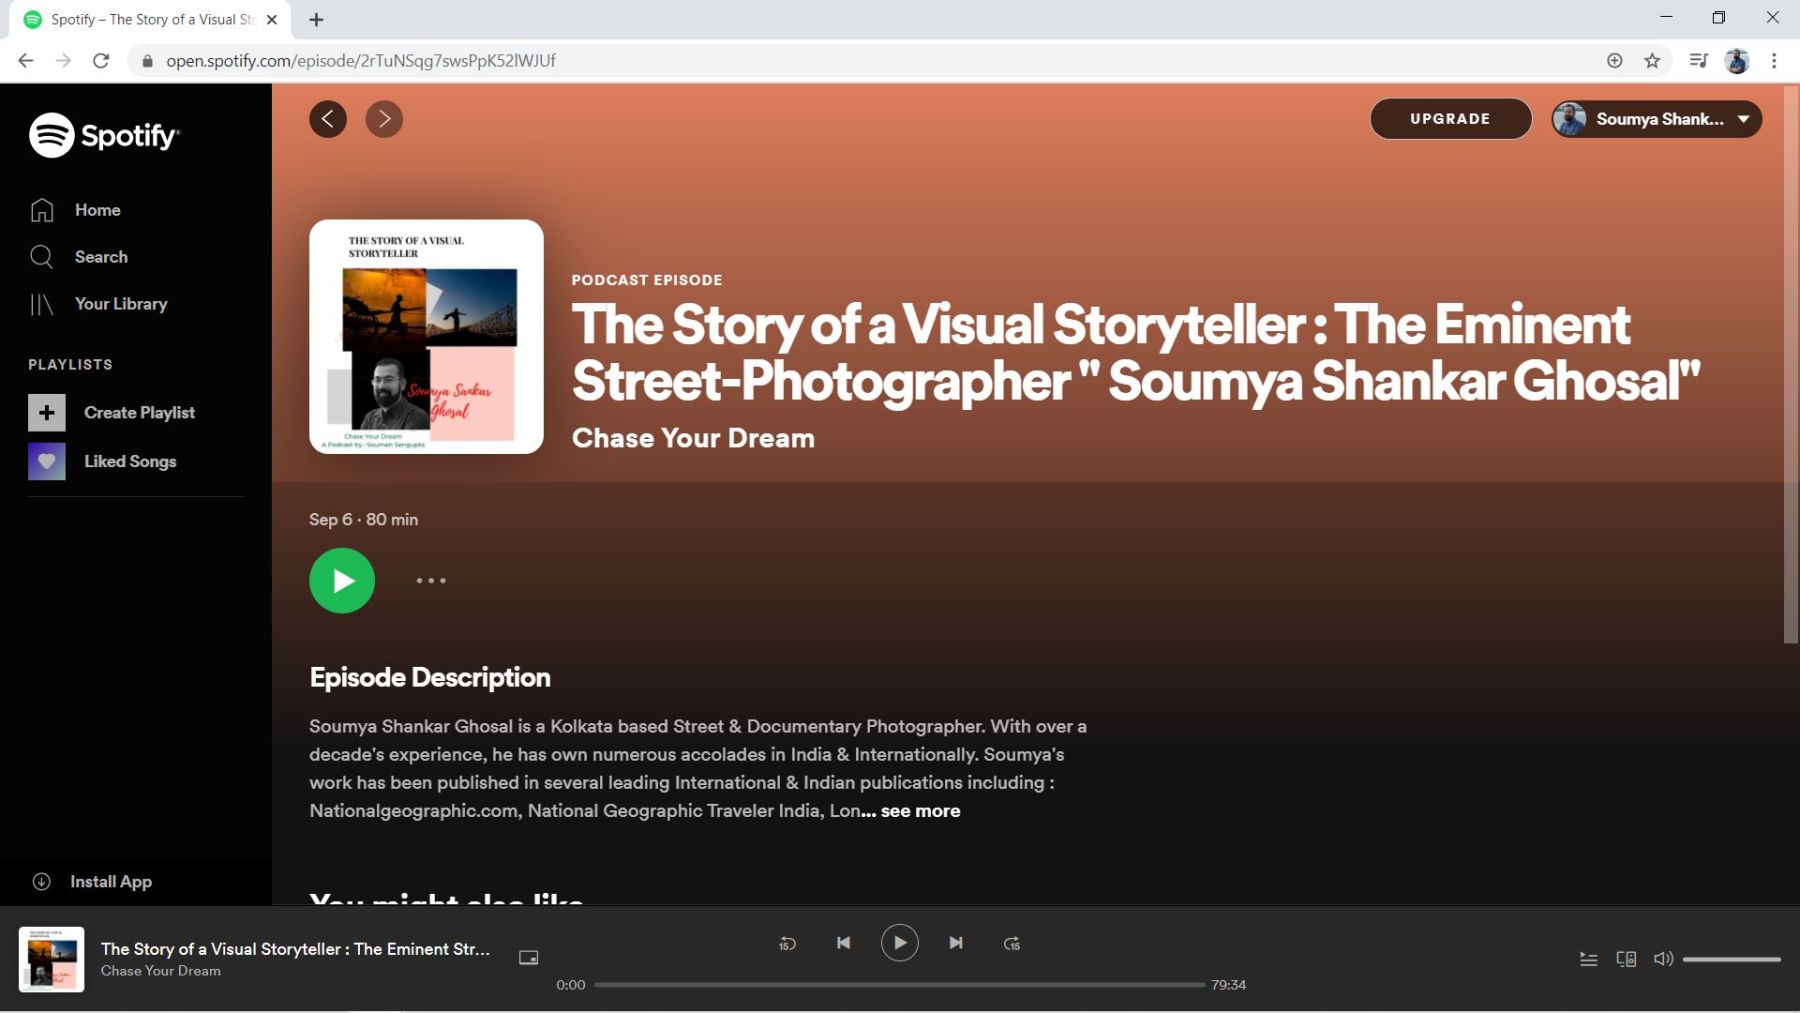Open a new browser tab

click(x=316, y=19)
